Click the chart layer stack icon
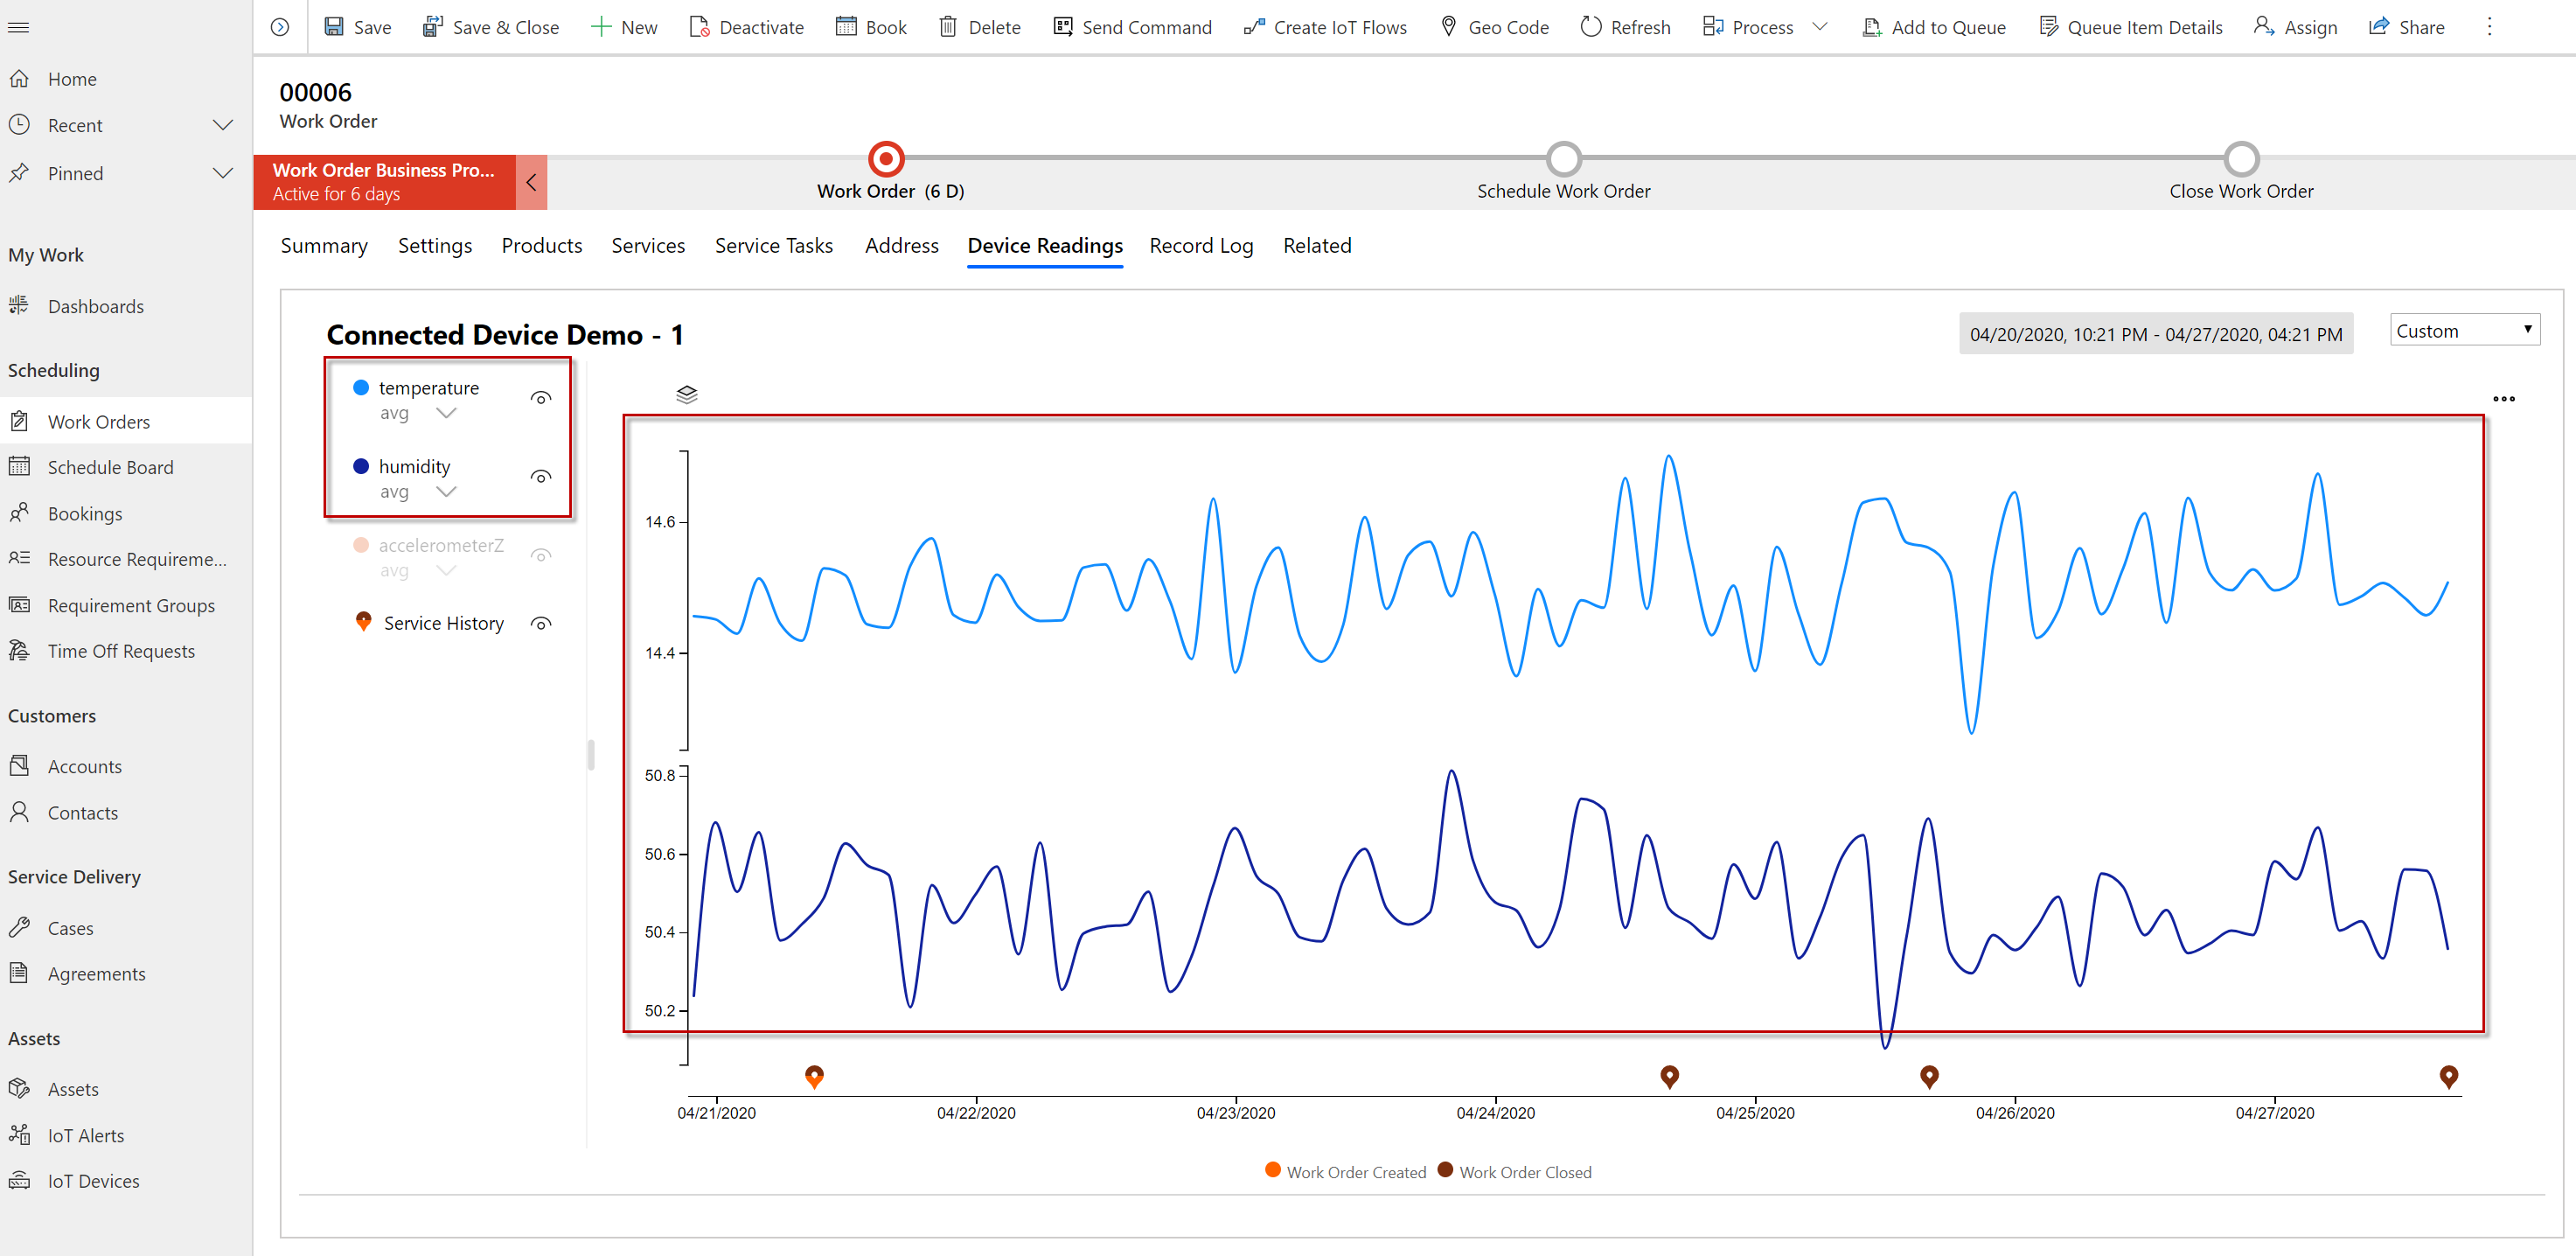The height and width of the screenshot is (1256, 2576). click(x=685, y=393)
